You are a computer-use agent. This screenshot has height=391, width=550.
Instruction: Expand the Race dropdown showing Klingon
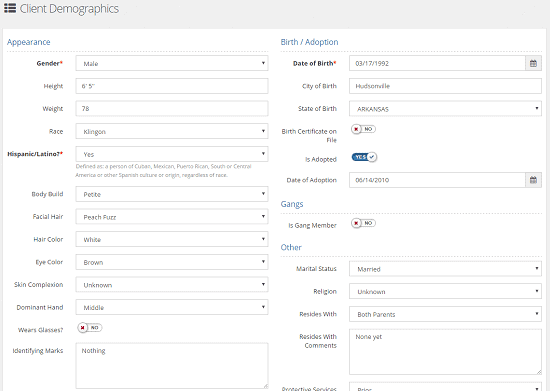click(172, 132)
